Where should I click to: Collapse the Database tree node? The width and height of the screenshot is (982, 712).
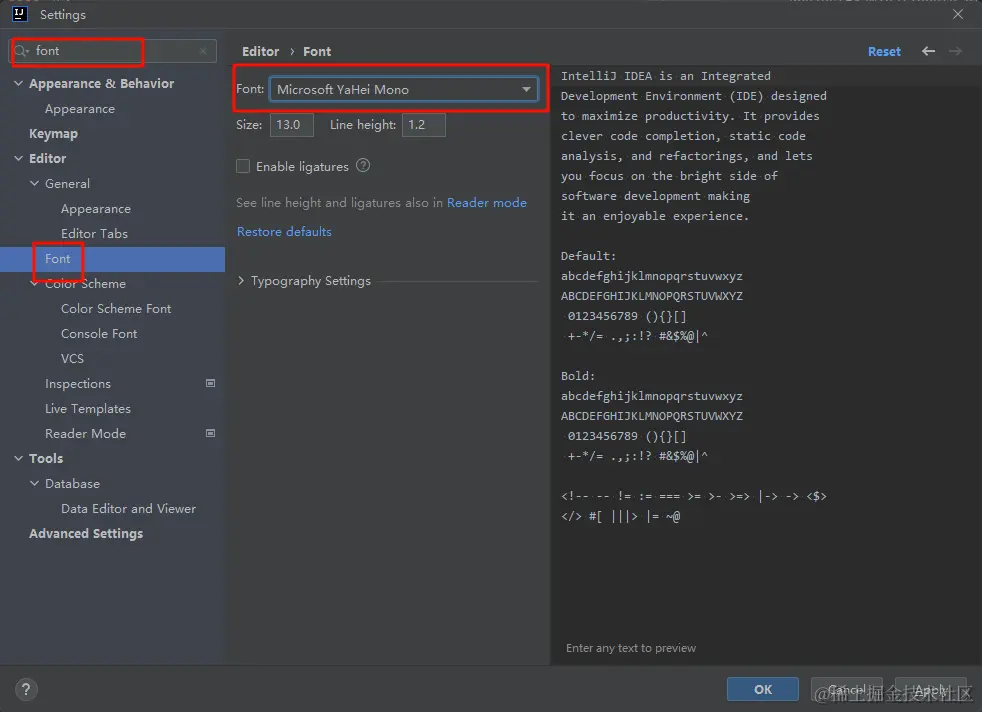point(34,483)
